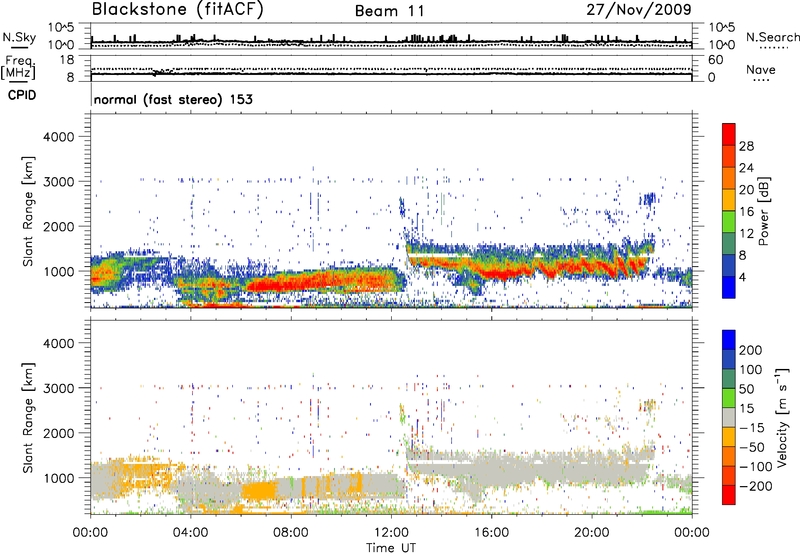Click velocity colorbar tick value 200
Screen dimensions: 800x554
tap(751, 350)
